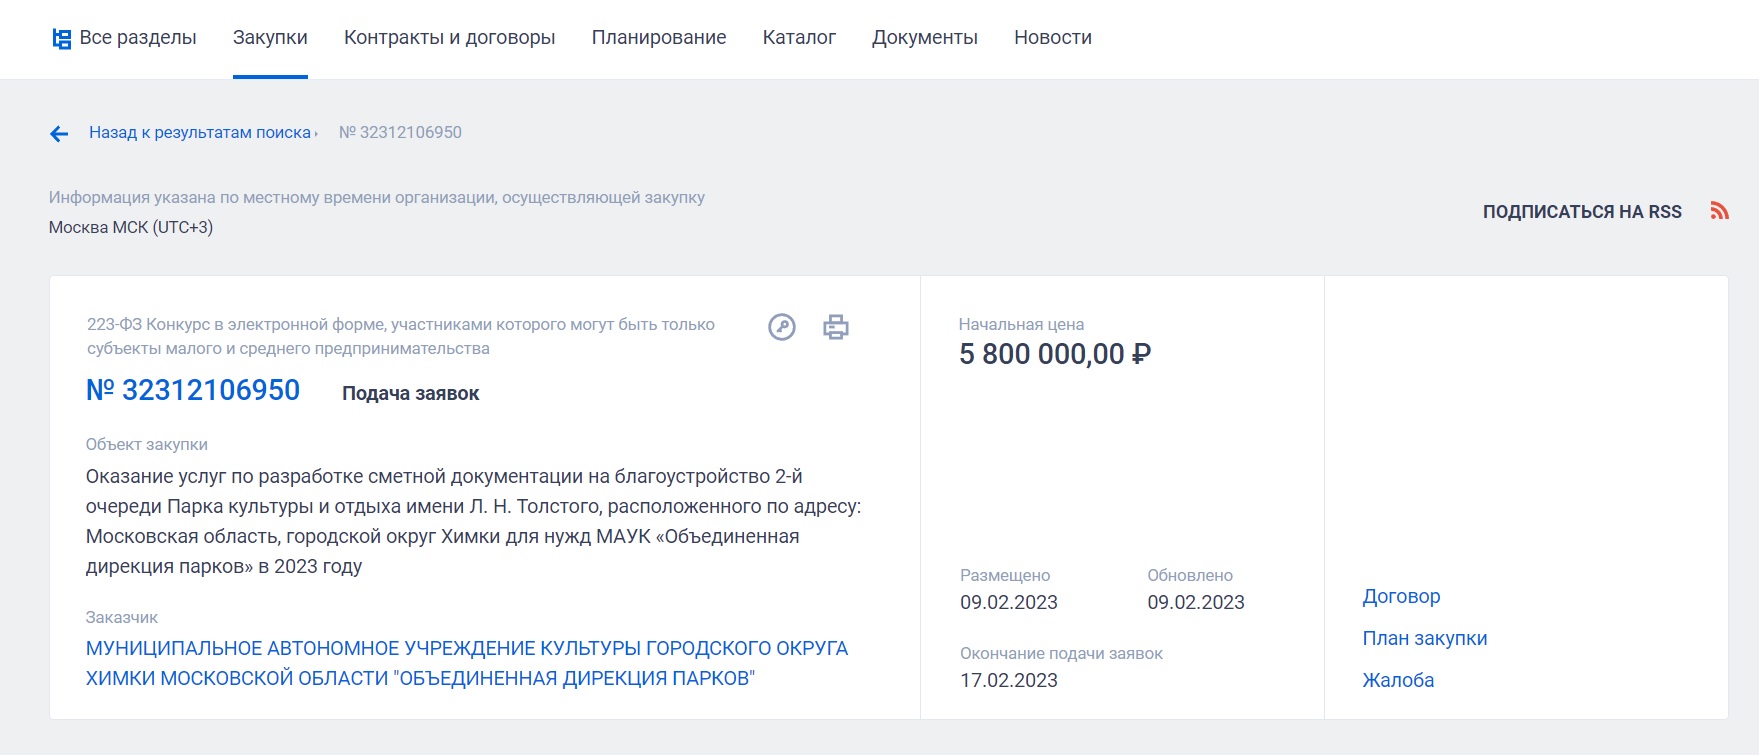
Task: Open the Жалоба link
Action: (x=1398, y=681)
